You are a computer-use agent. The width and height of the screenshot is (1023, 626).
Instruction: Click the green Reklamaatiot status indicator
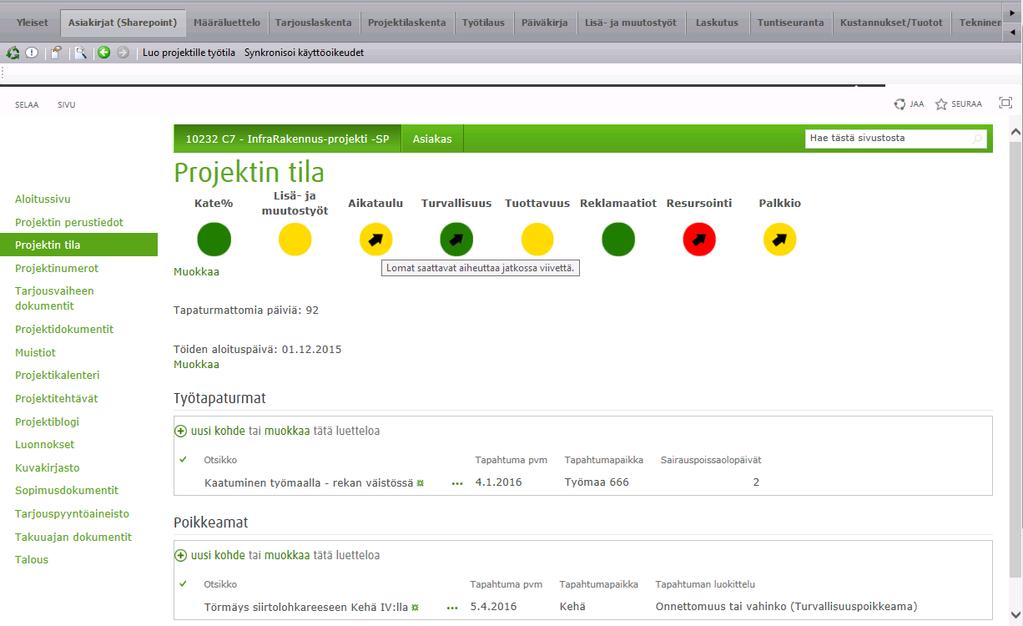[x=618, y=240]
